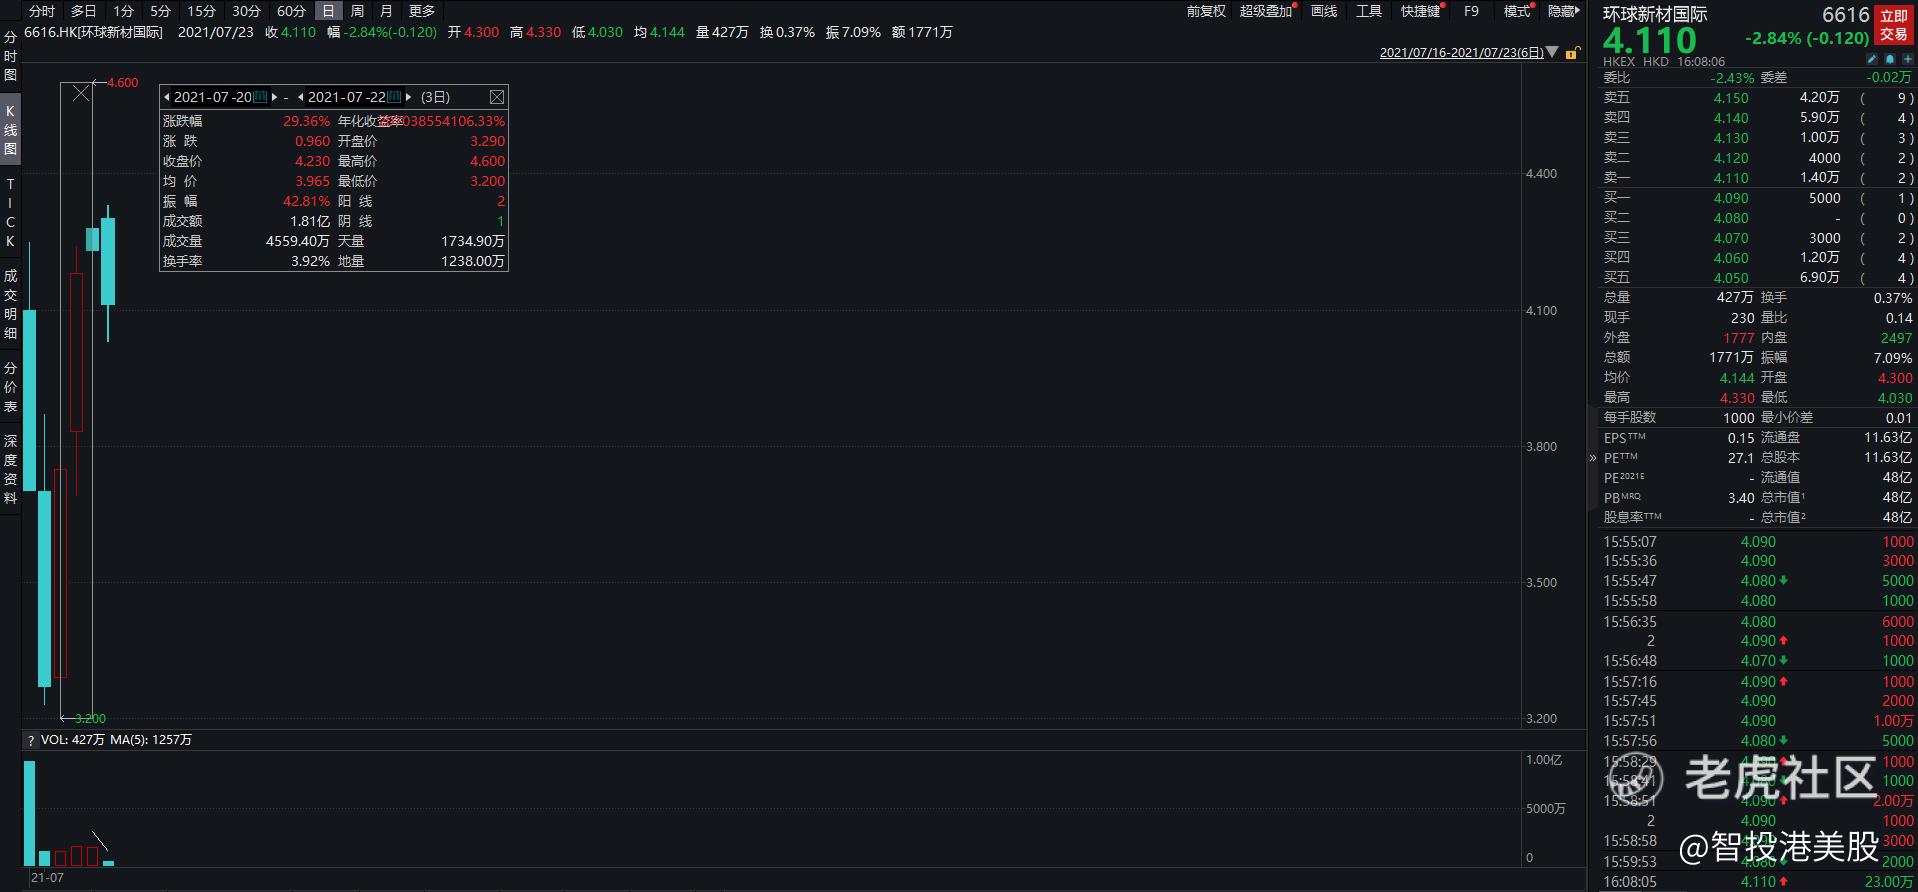Click the 15:55:07 trade tick row

coord(1757,542)
